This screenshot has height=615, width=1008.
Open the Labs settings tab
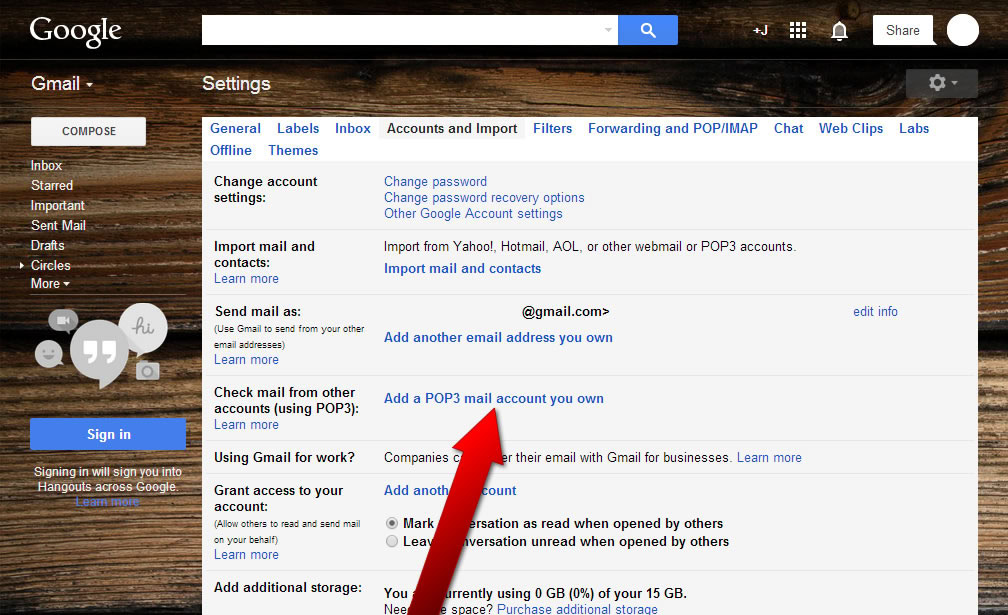[x=913, y=128]
